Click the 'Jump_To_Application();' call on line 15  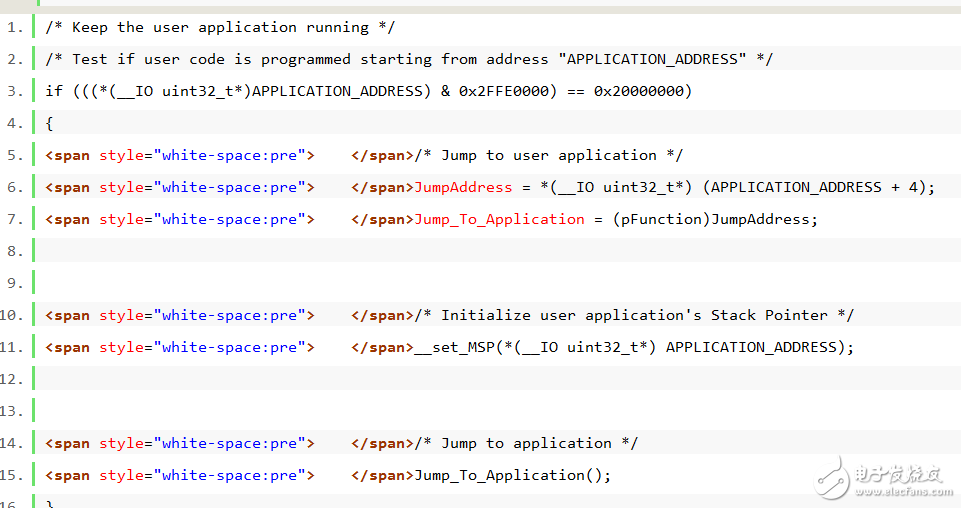tap(513, 476)
